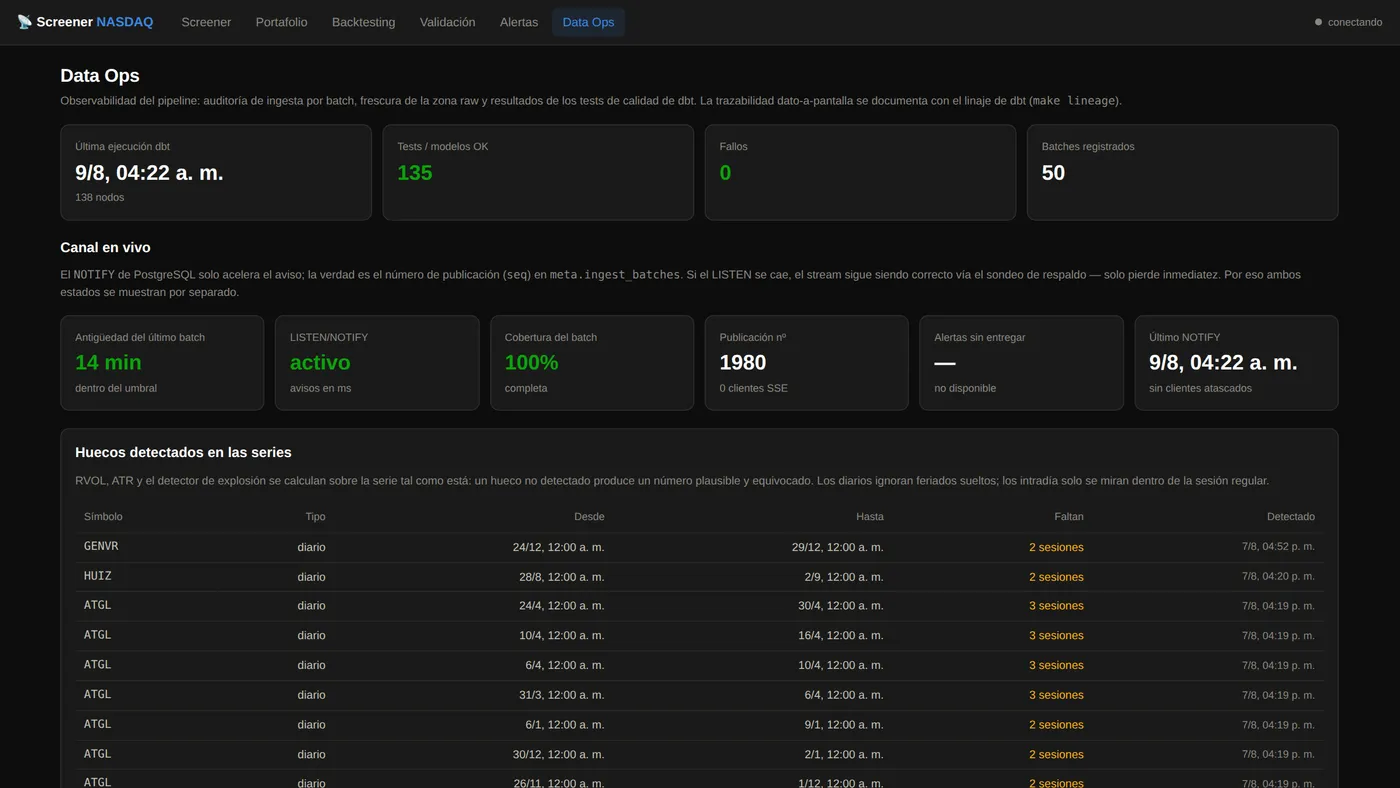Click the 'Hasta' column header
The image size is (1400, 788).
(870, 517)
